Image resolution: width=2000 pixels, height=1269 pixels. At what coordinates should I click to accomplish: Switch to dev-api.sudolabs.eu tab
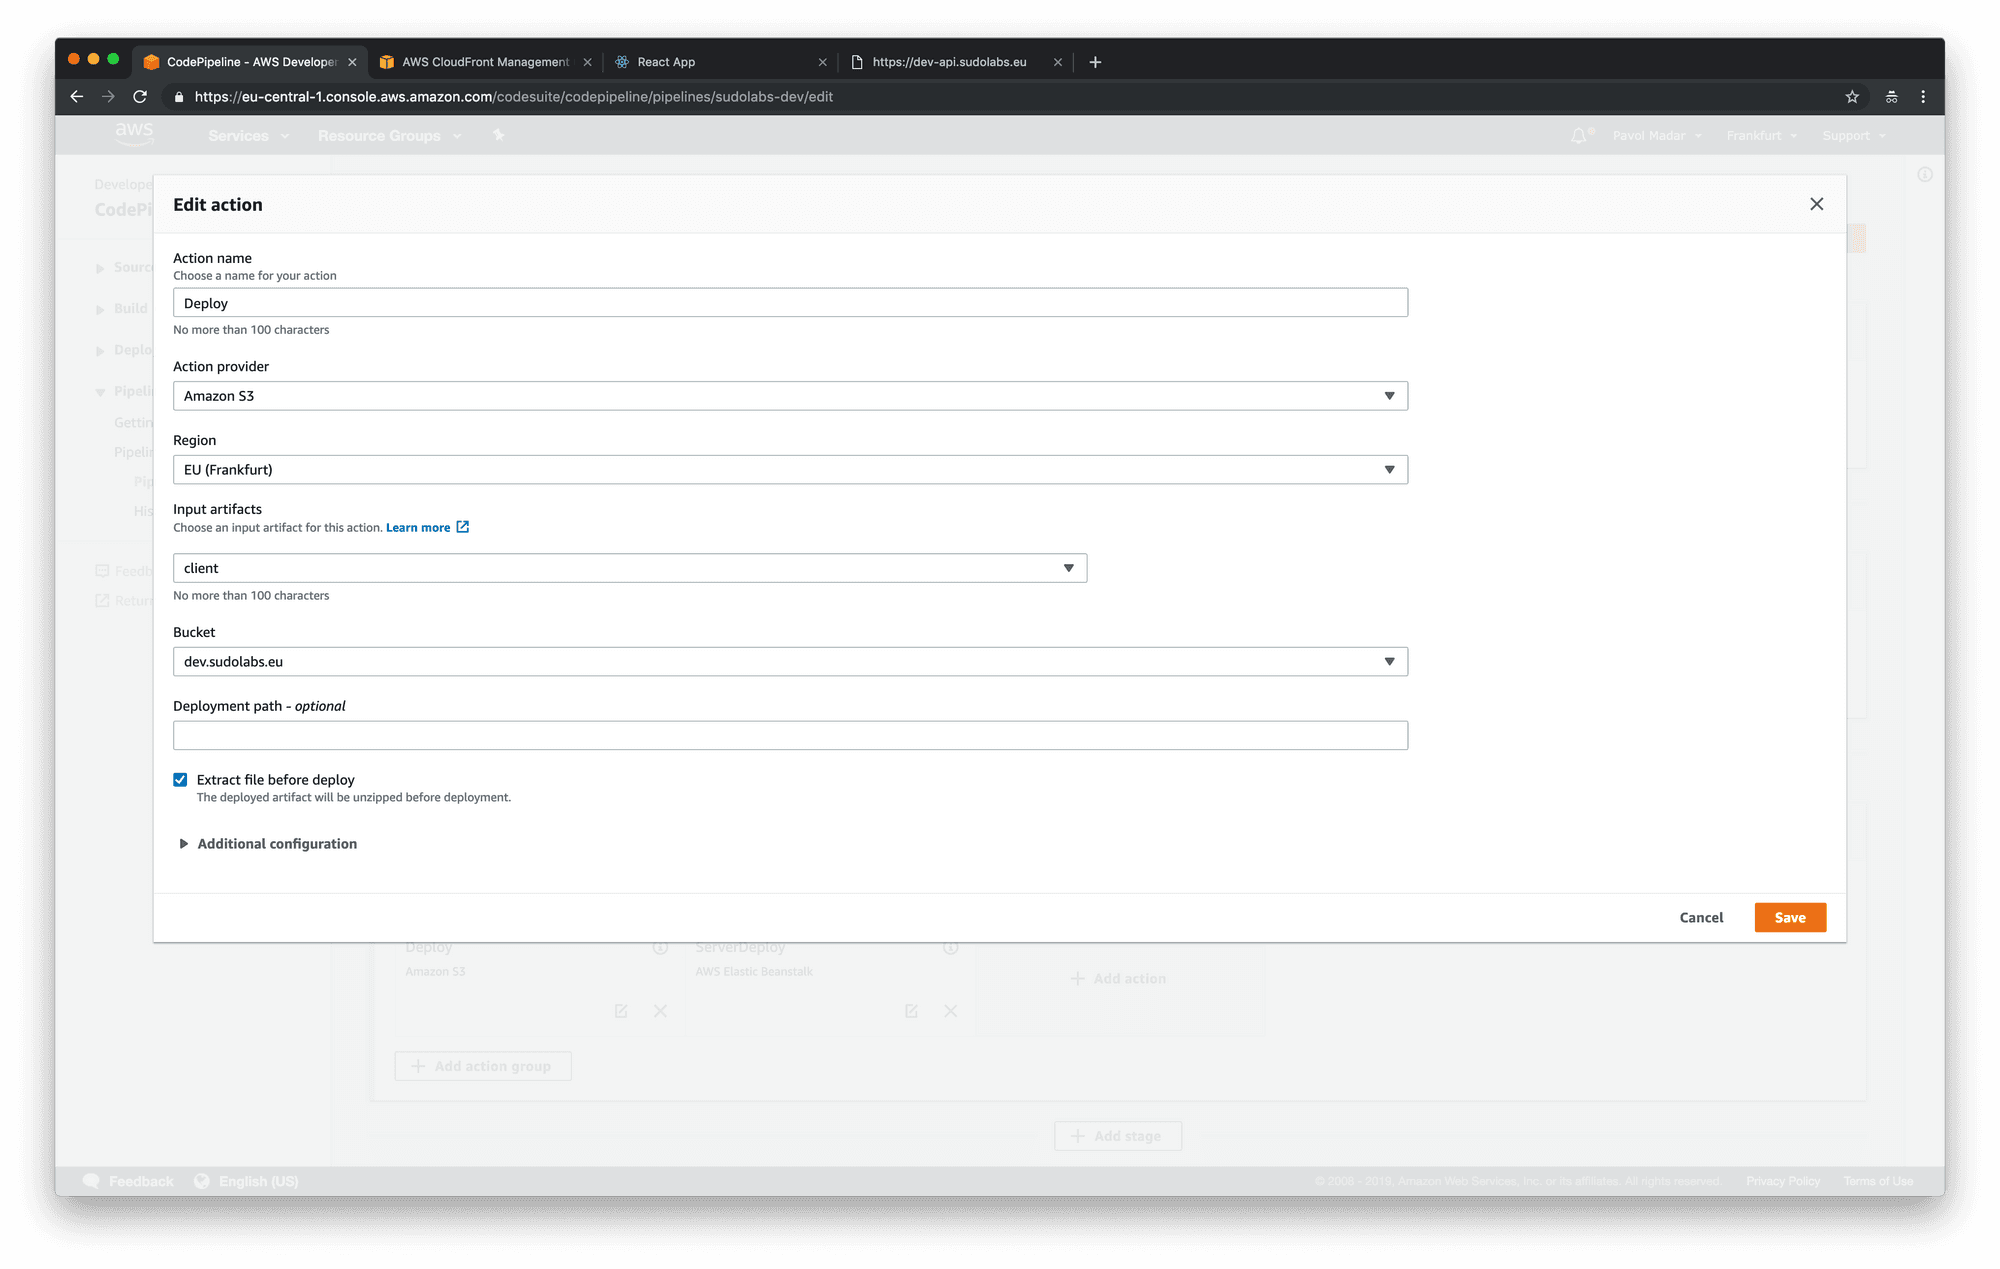click(x=955, y=62)
